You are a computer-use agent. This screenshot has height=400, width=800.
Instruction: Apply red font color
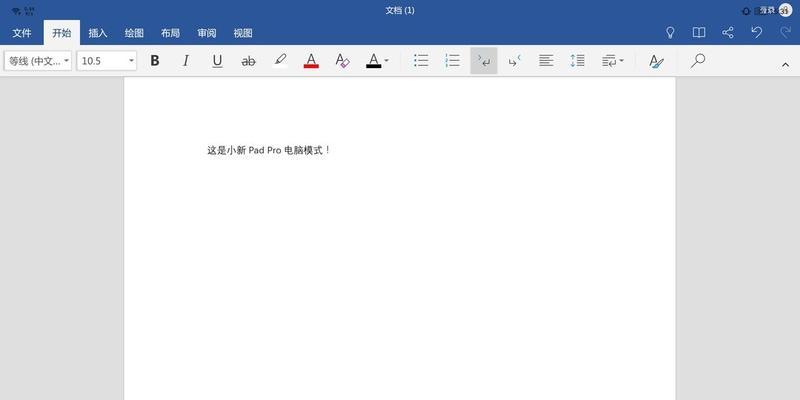point(311,61)
